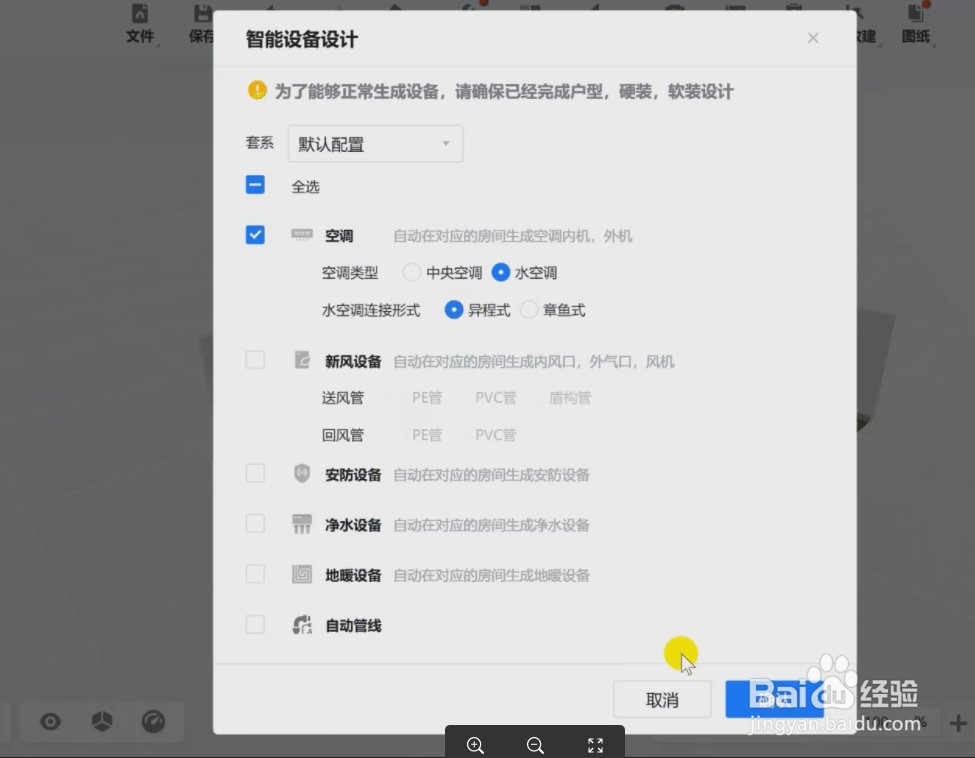Select the 水空调 radio option

click(x=501, y=272)
